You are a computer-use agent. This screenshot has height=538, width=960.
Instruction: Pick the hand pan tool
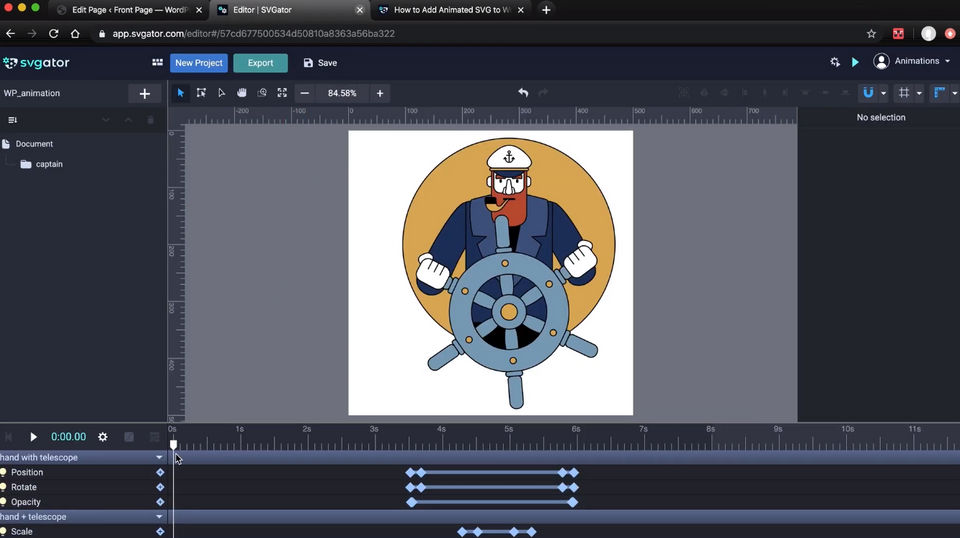(242, 93)
